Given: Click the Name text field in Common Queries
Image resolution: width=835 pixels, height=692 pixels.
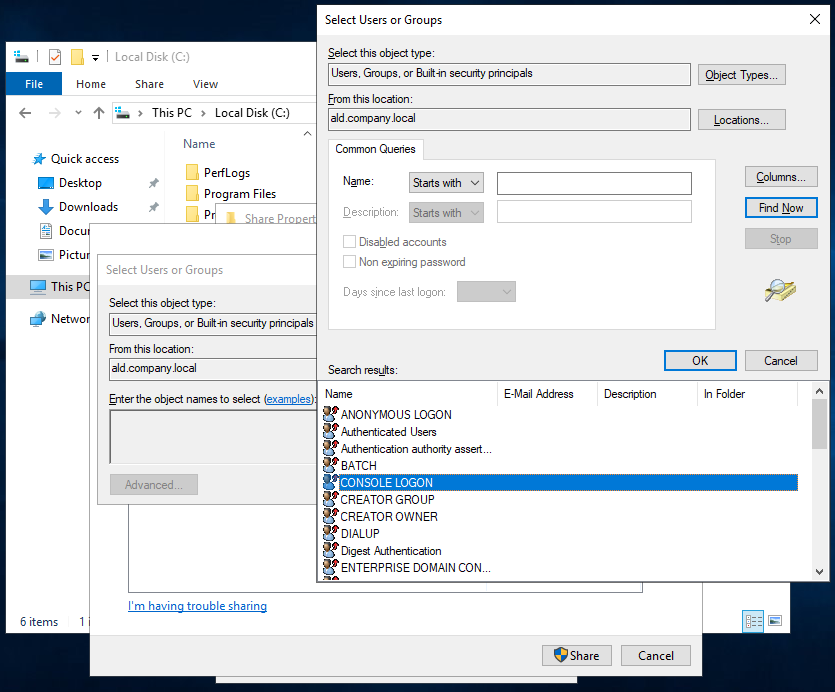Looking at the screenshot, I should (x=594, y=183).
